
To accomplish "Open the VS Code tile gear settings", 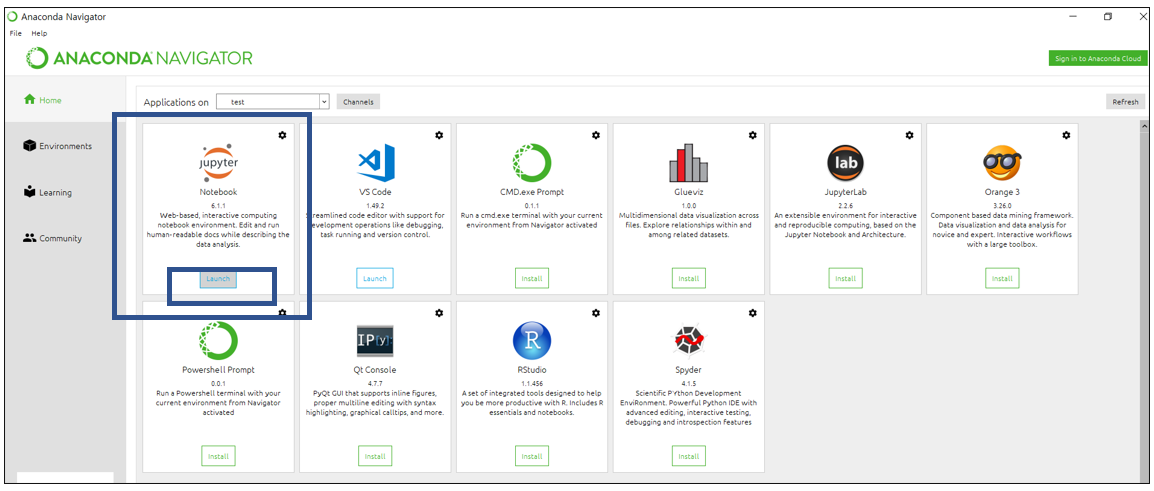I will point(439,135).
